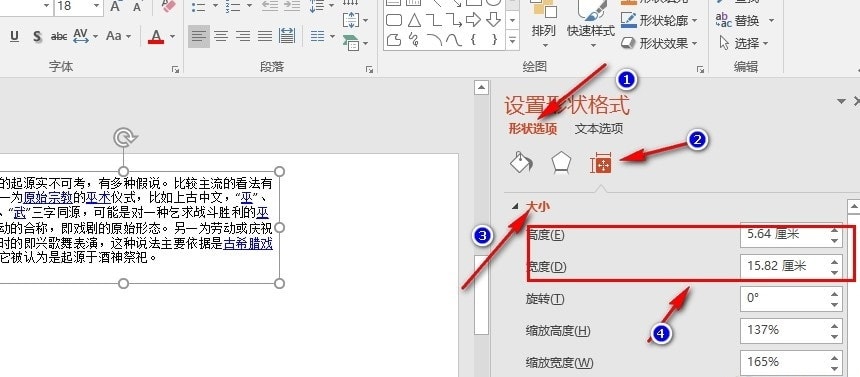The height and width of the screenshot is (377, 860).
Task: Apply text shadow with S button
Action: 37,37
